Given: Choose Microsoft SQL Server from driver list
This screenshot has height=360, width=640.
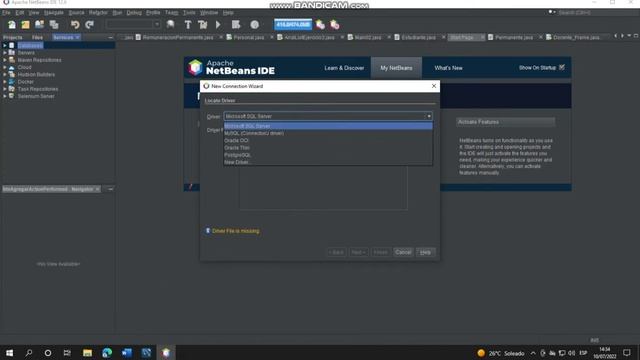Looking at the screenshot, I should point(328,126).
